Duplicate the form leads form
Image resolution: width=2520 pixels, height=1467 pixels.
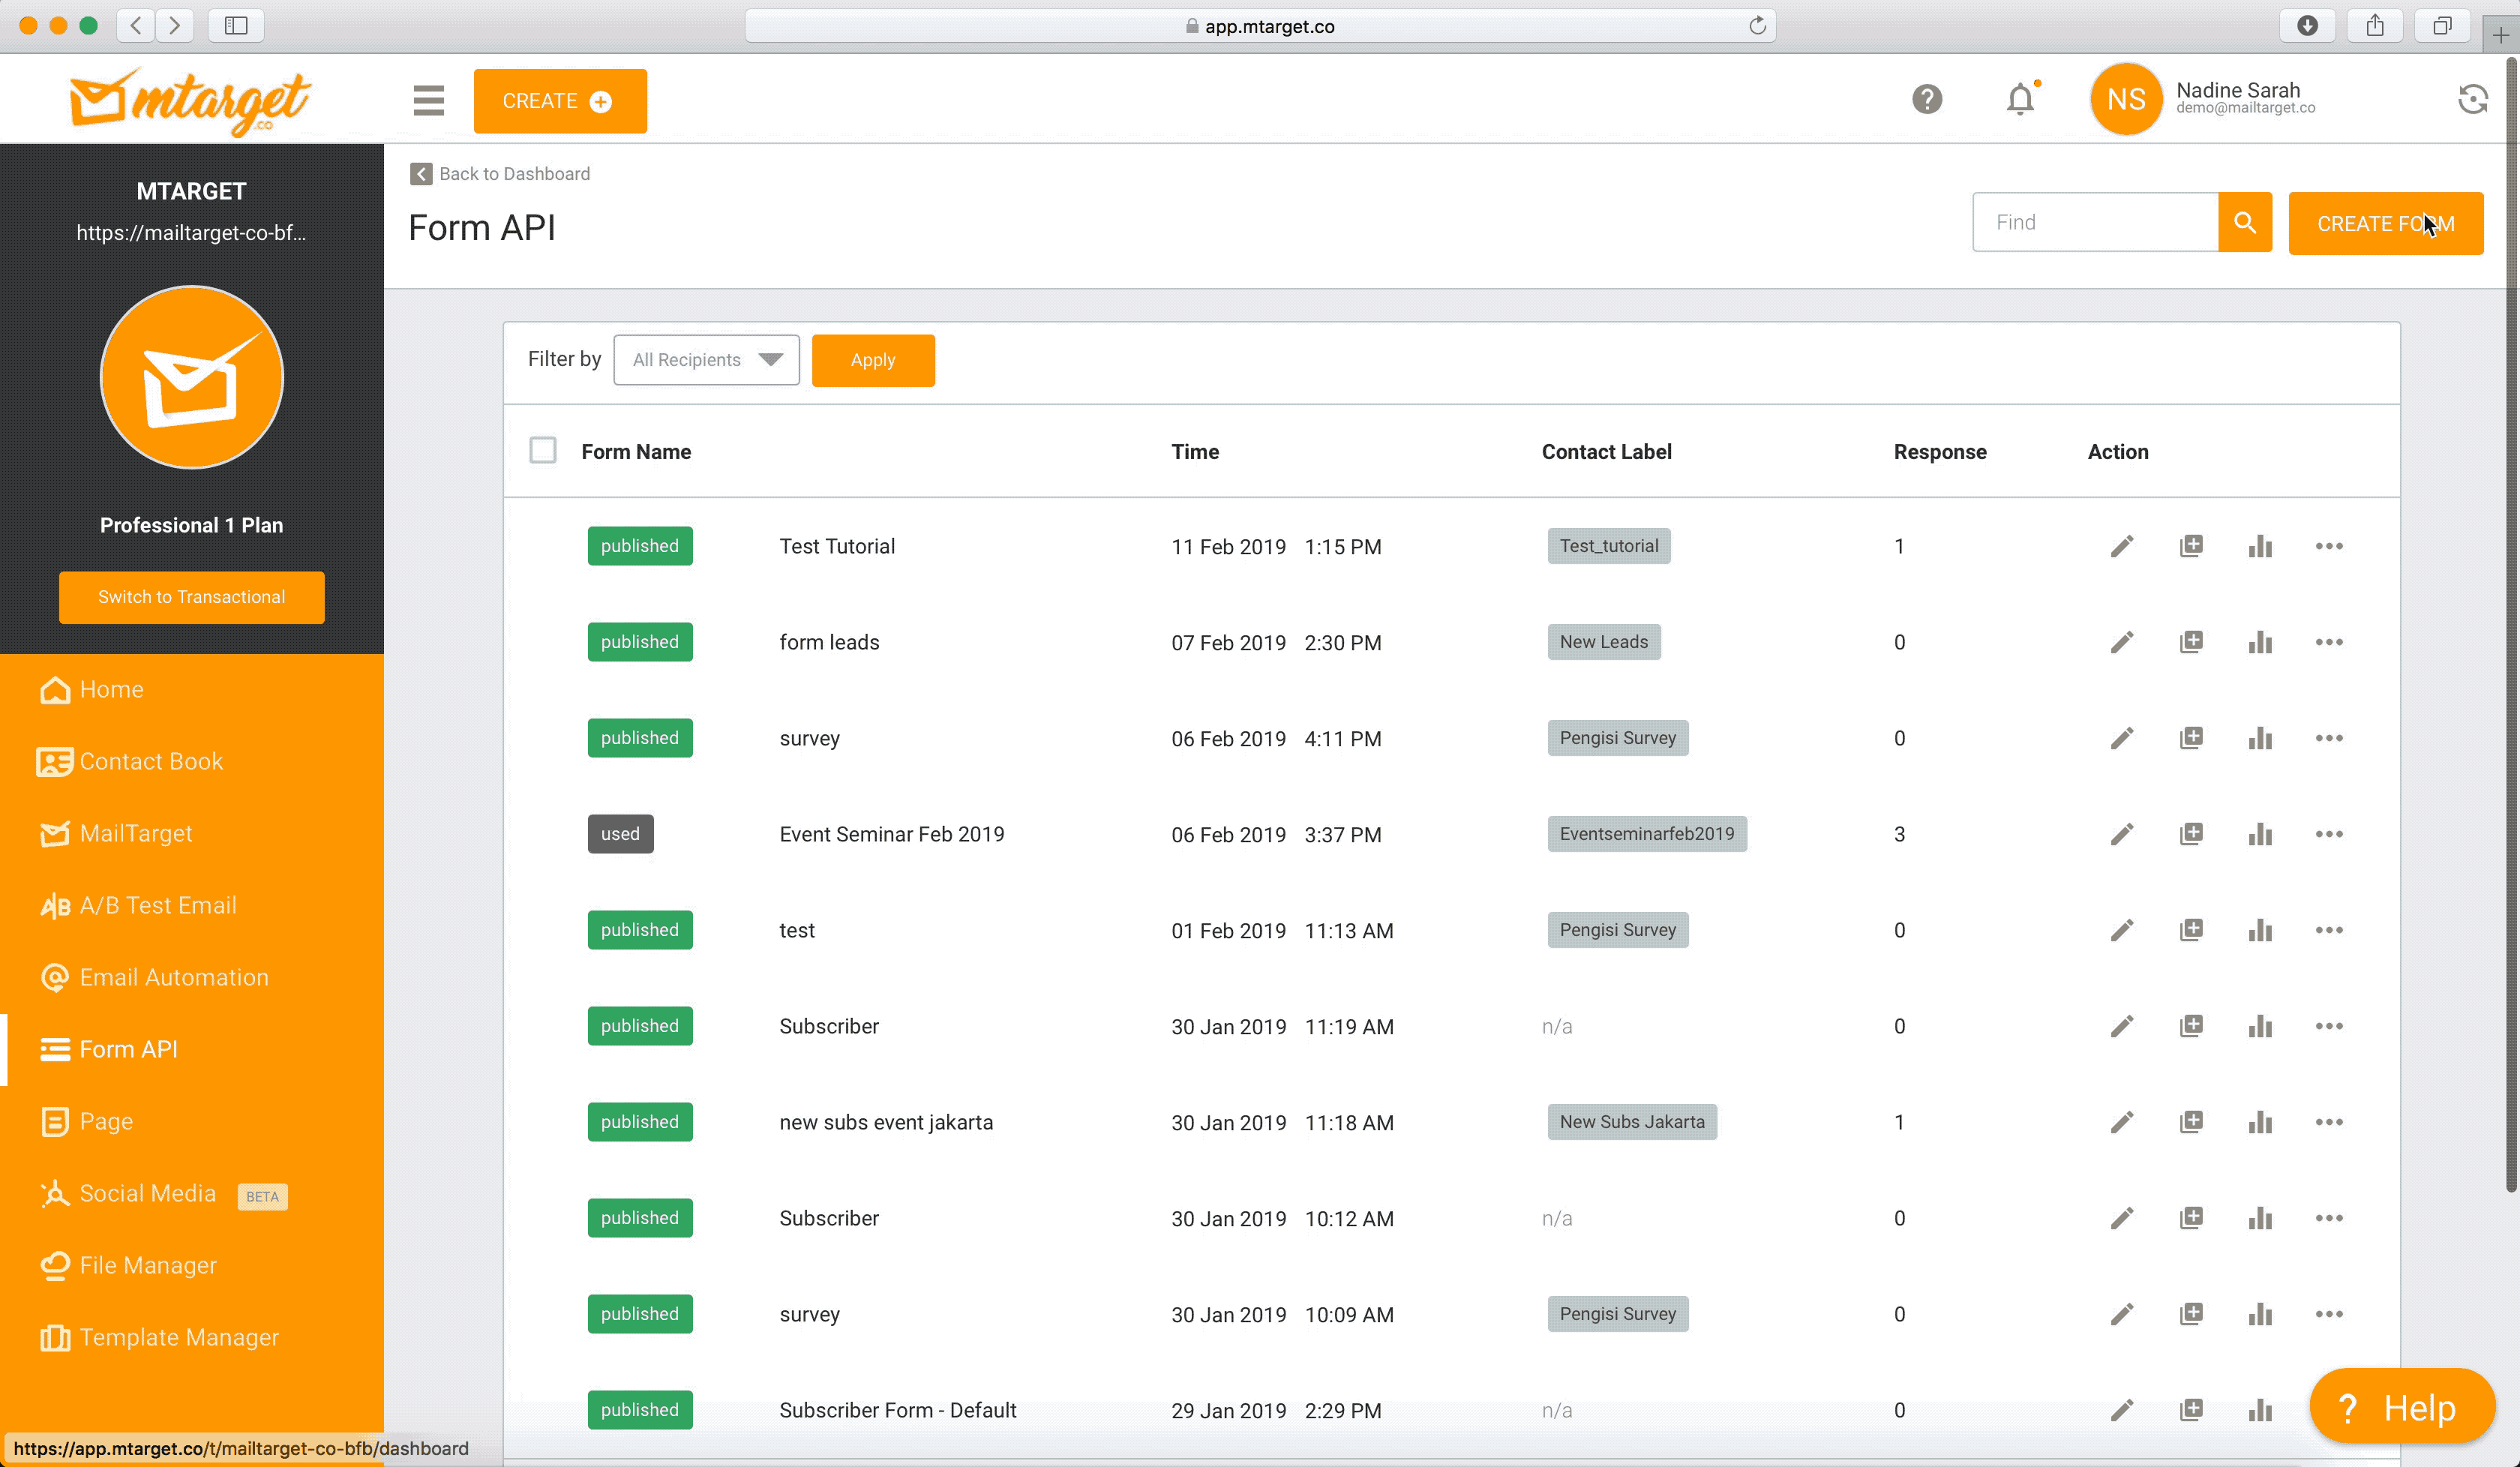coord(2190,642)
